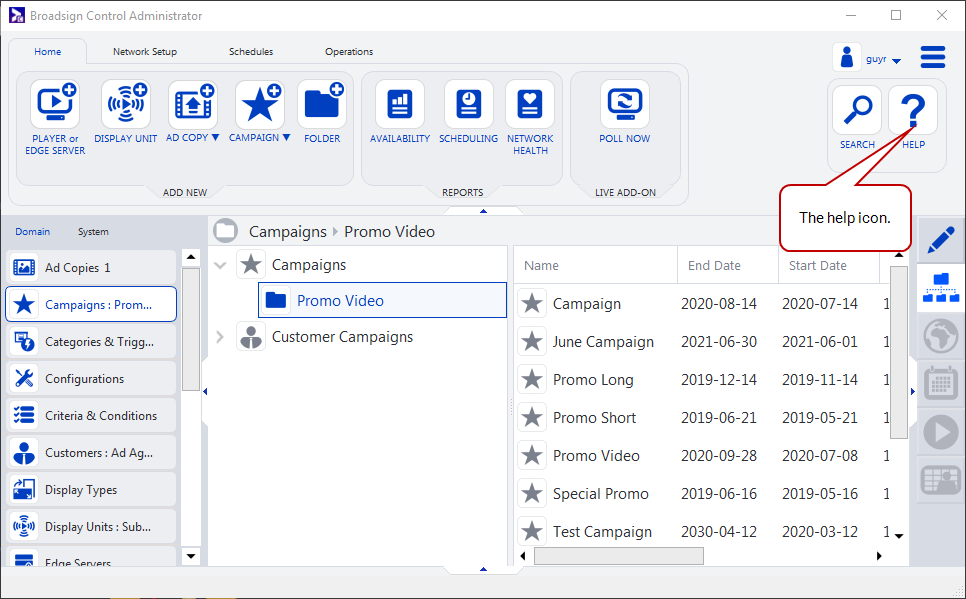Expand the right side panel arrow
The height and width of the screenshot is (599, 966).
click(x=912, y=391)
